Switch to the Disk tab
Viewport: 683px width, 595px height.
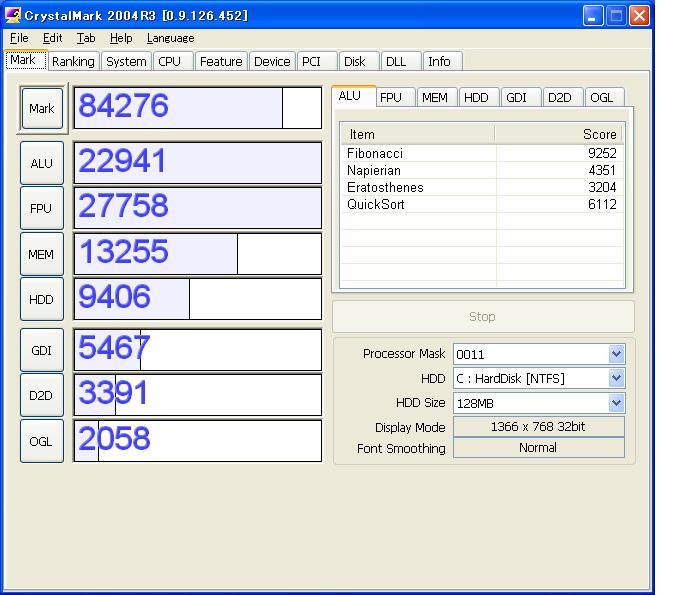(359, 61)
